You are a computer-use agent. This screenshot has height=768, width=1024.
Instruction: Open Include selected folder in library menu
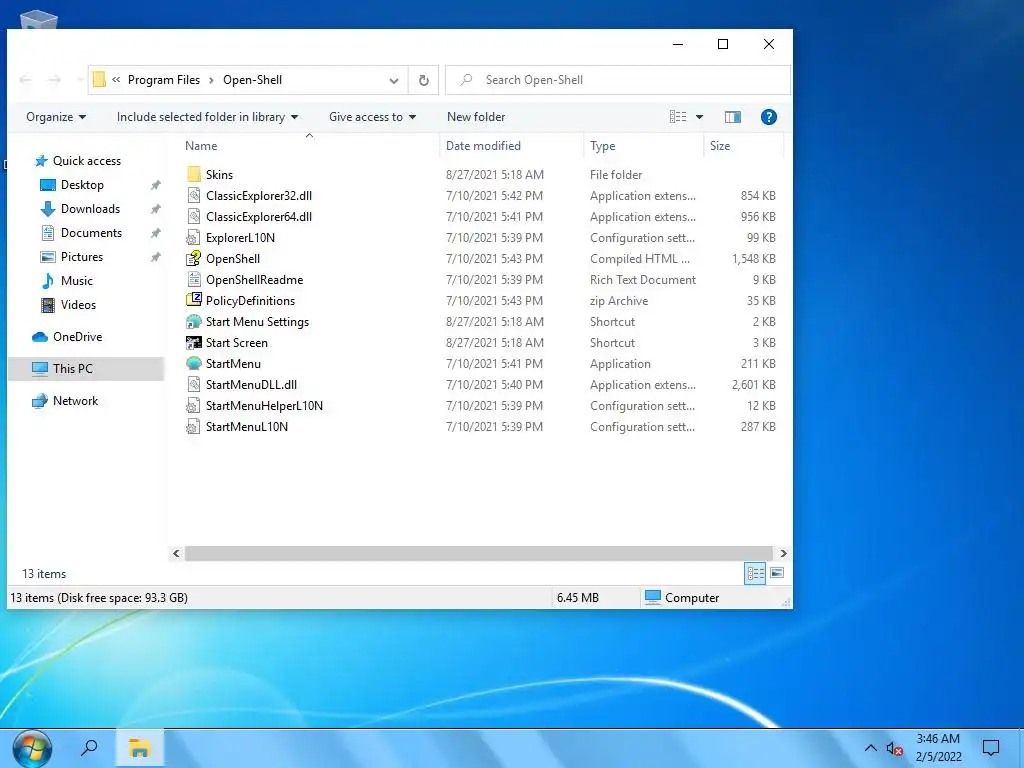207,117
